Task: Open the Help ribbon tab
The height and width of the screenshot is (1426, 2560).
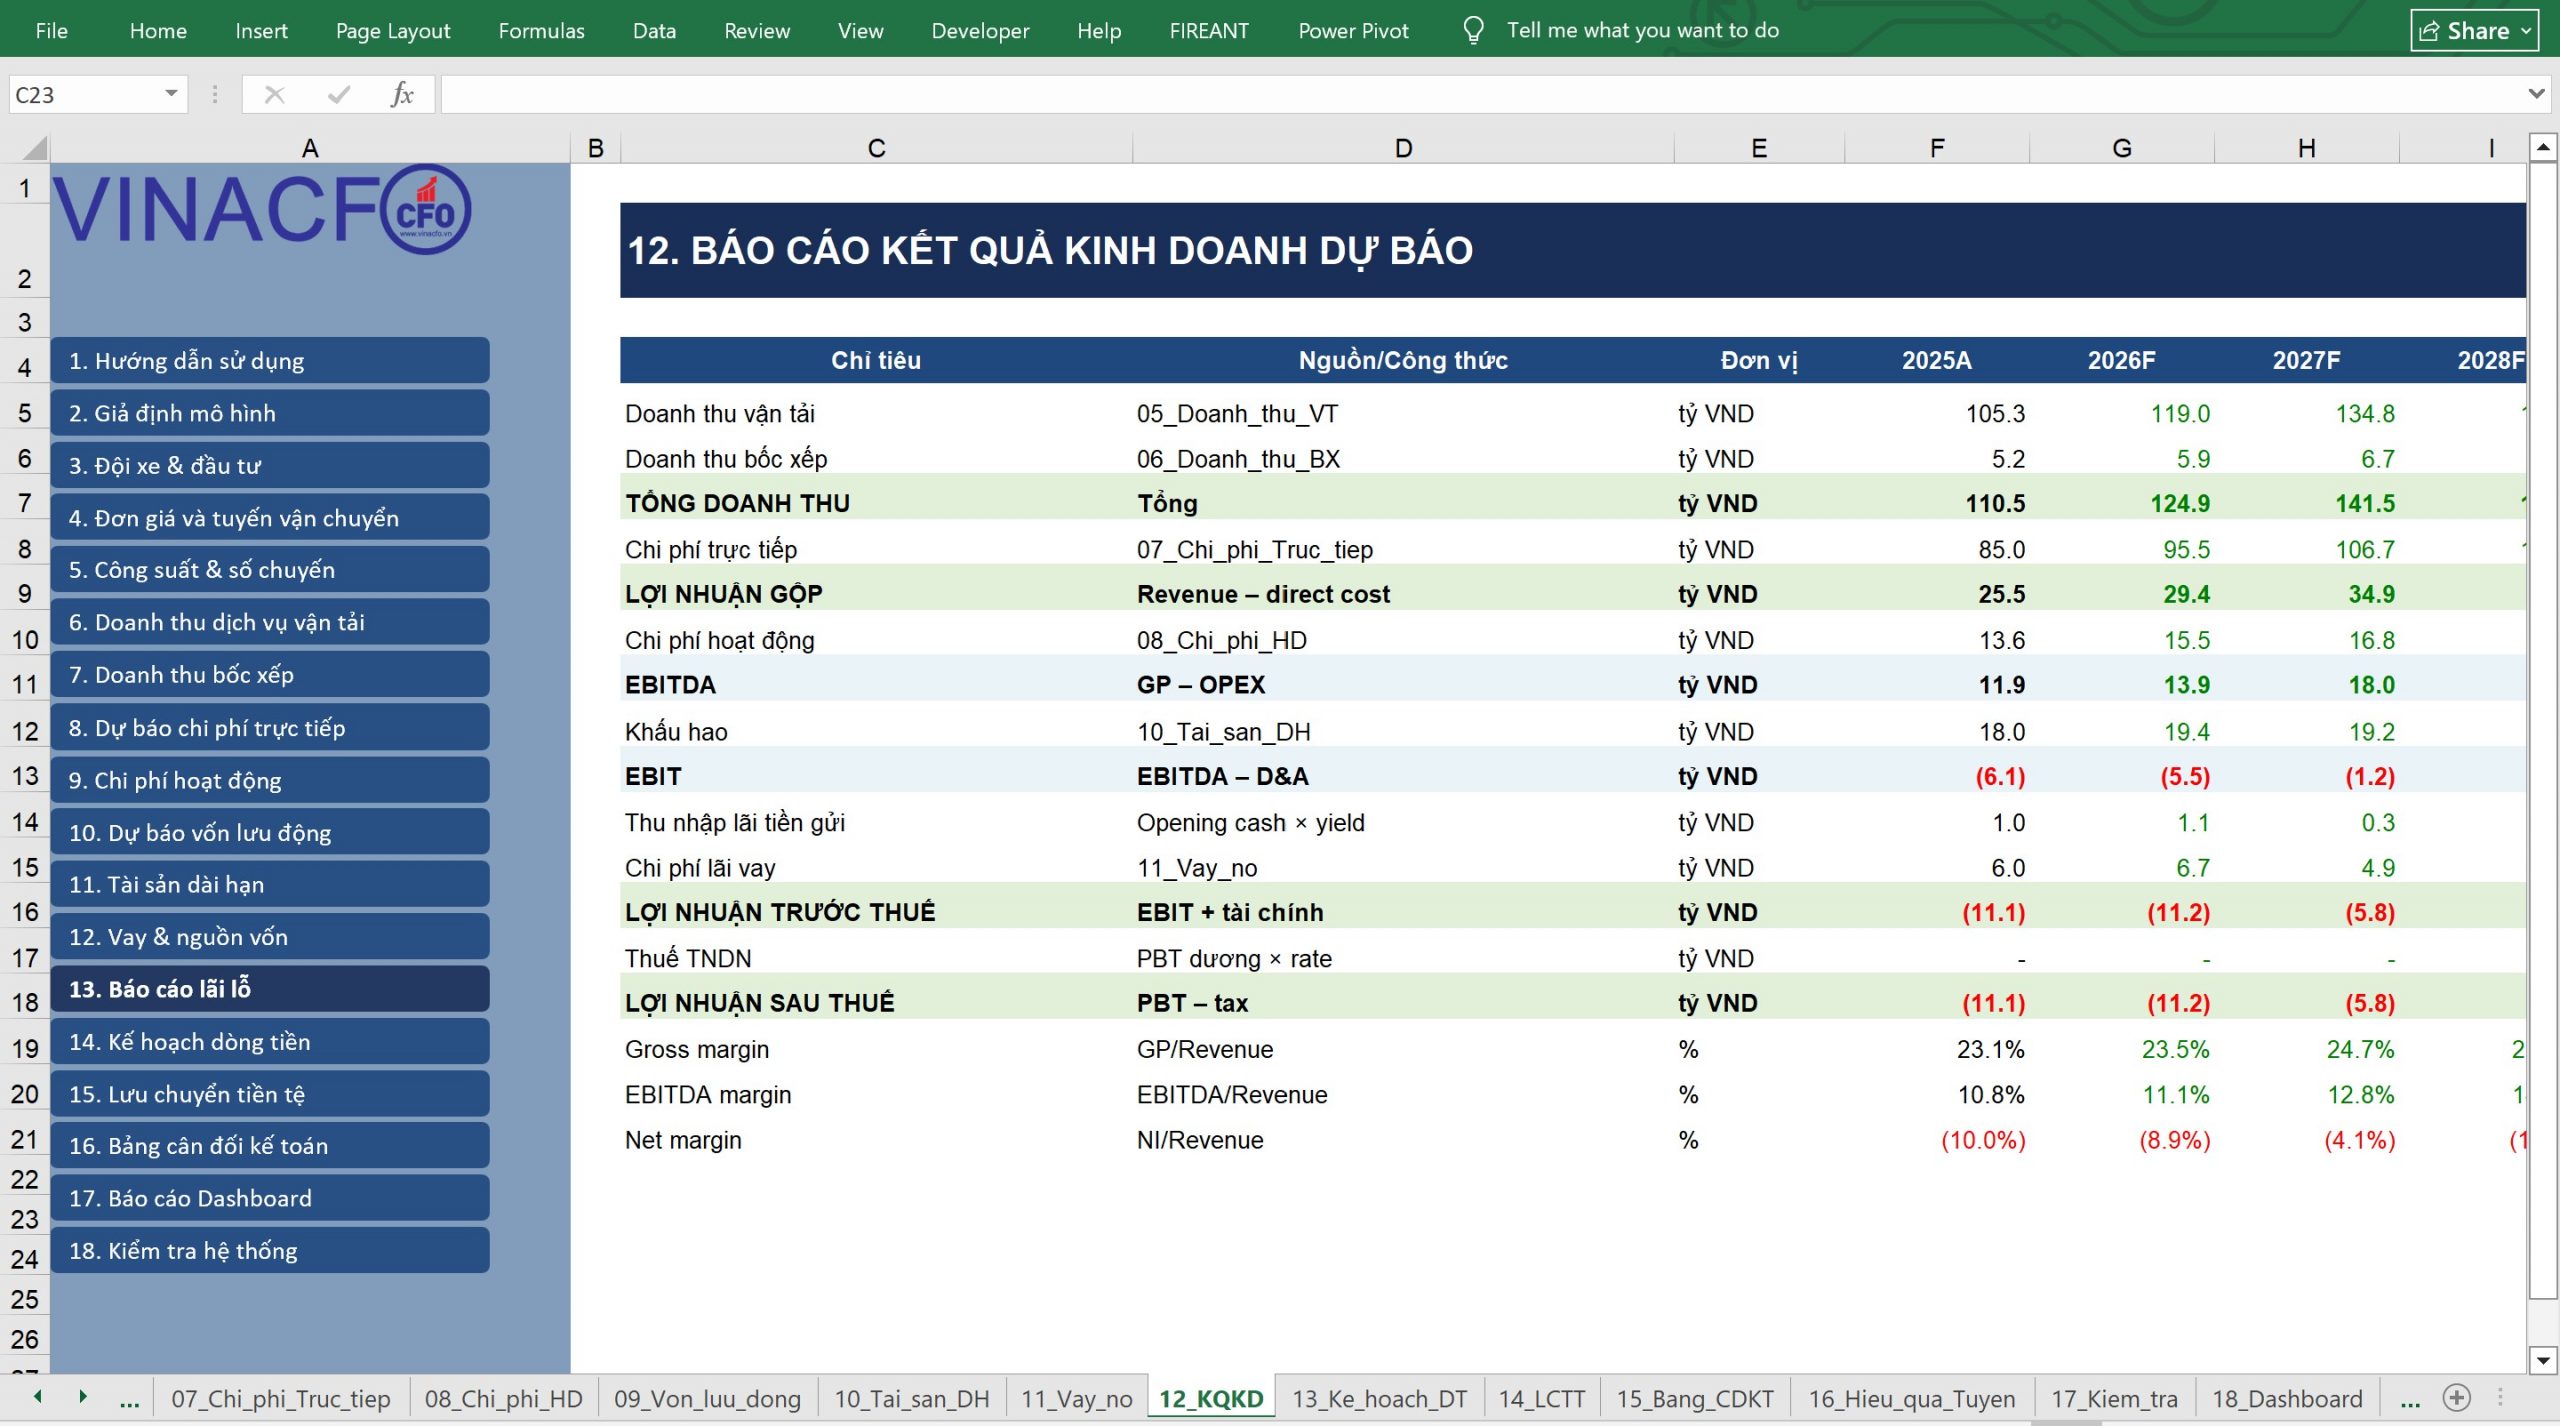Action: click(1099, 30)
